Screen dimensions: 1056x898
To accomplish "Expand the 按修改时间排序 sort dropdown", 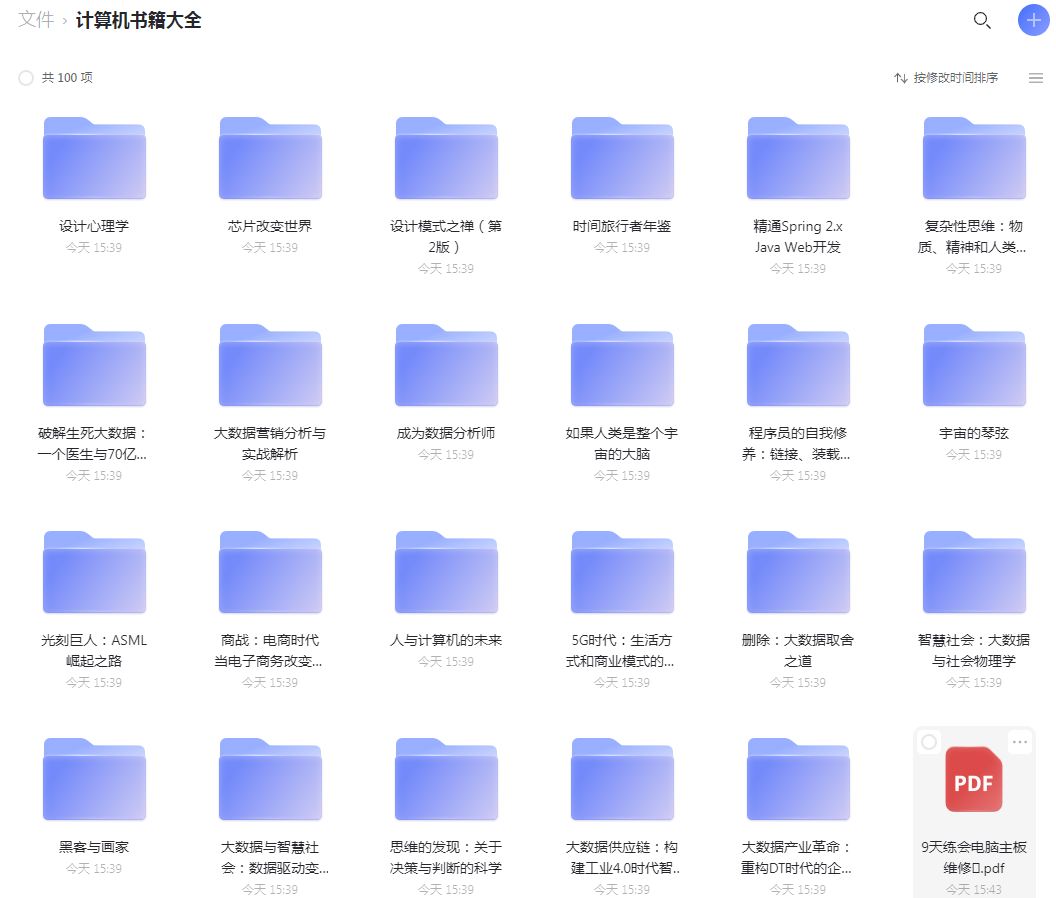I will coord(946,78).
